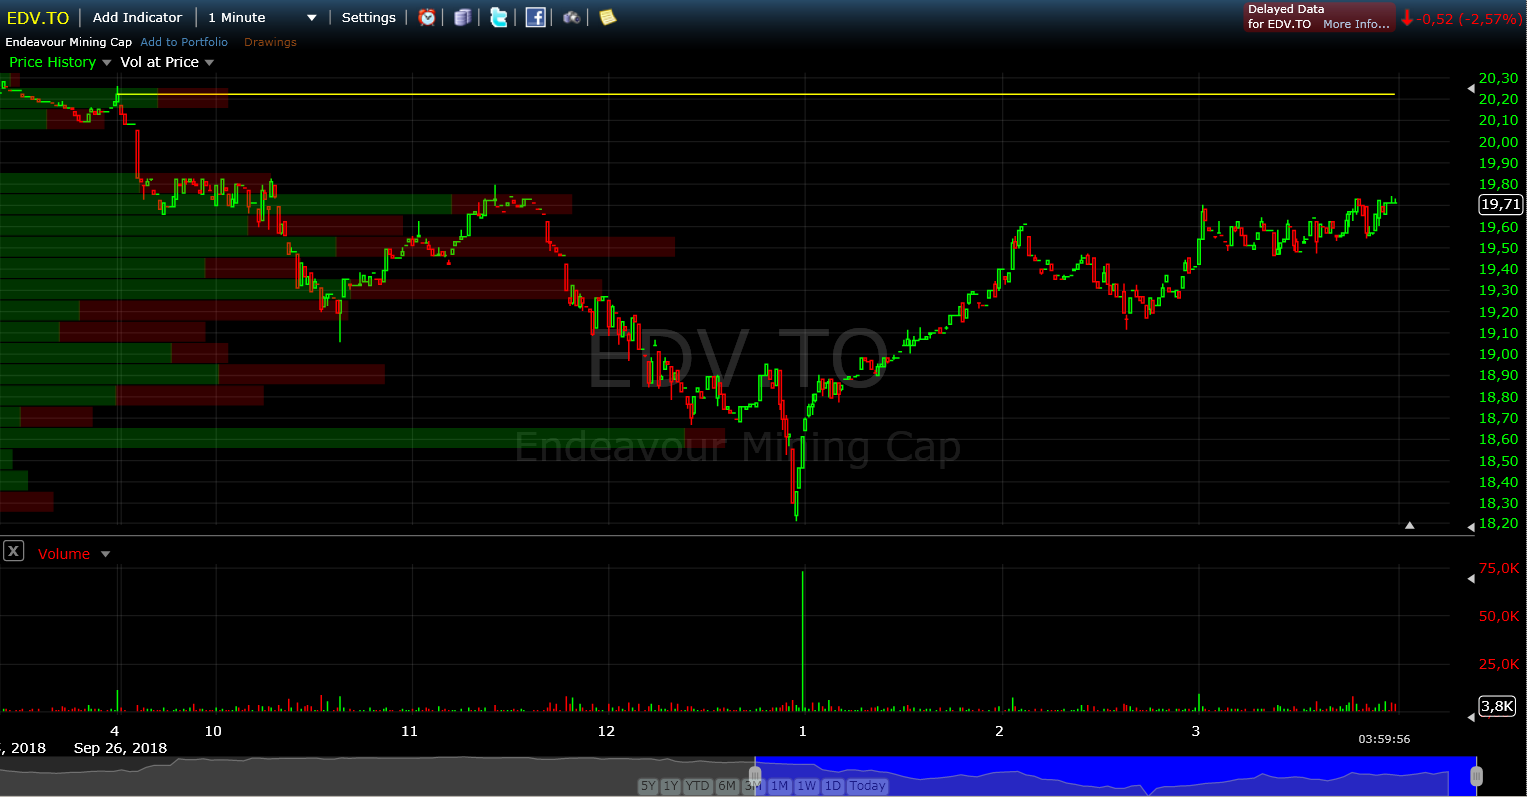This screenshot has height=797, width=1527.
Task: Select the Today range button
Action: (867, 786)
